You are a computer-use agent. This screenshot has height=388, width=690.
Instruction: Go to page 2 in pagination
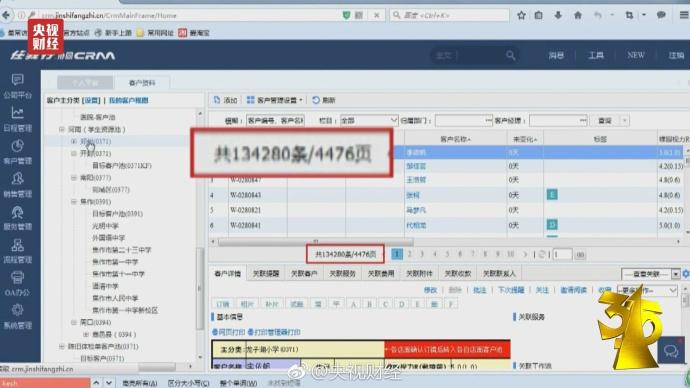410,254
